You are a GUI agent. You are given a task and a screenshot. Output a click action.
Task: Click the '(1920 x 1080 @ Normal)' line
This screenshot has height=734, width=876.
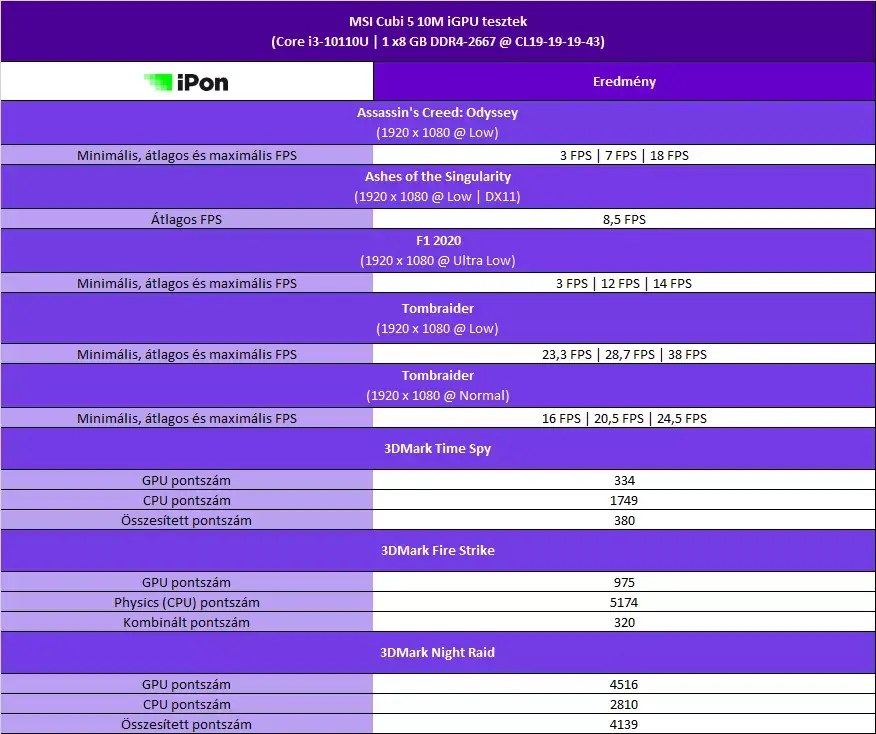(x=437, y=395)
